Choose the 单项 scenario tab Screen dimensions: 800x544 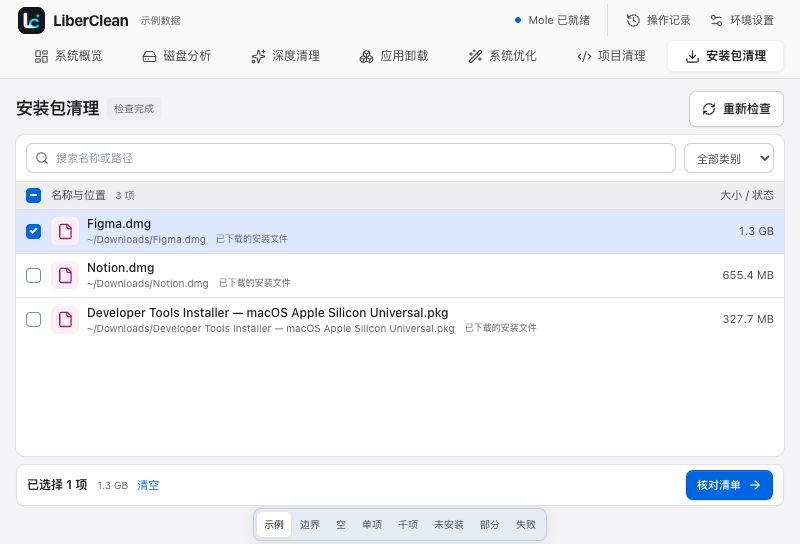tap(372, 525)
